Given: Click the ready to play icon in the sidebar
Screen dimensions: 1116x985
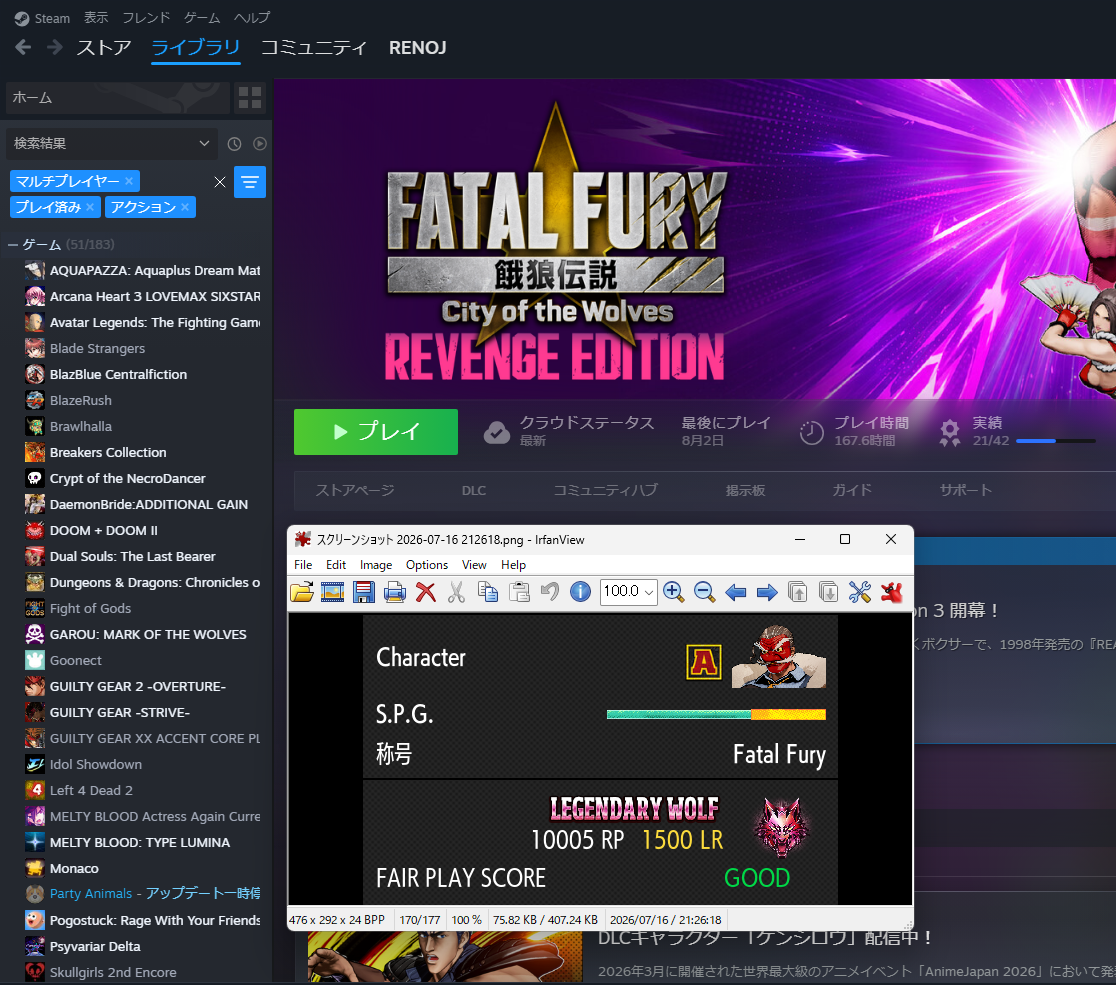Looking at the screenshot, I should 260,144.
